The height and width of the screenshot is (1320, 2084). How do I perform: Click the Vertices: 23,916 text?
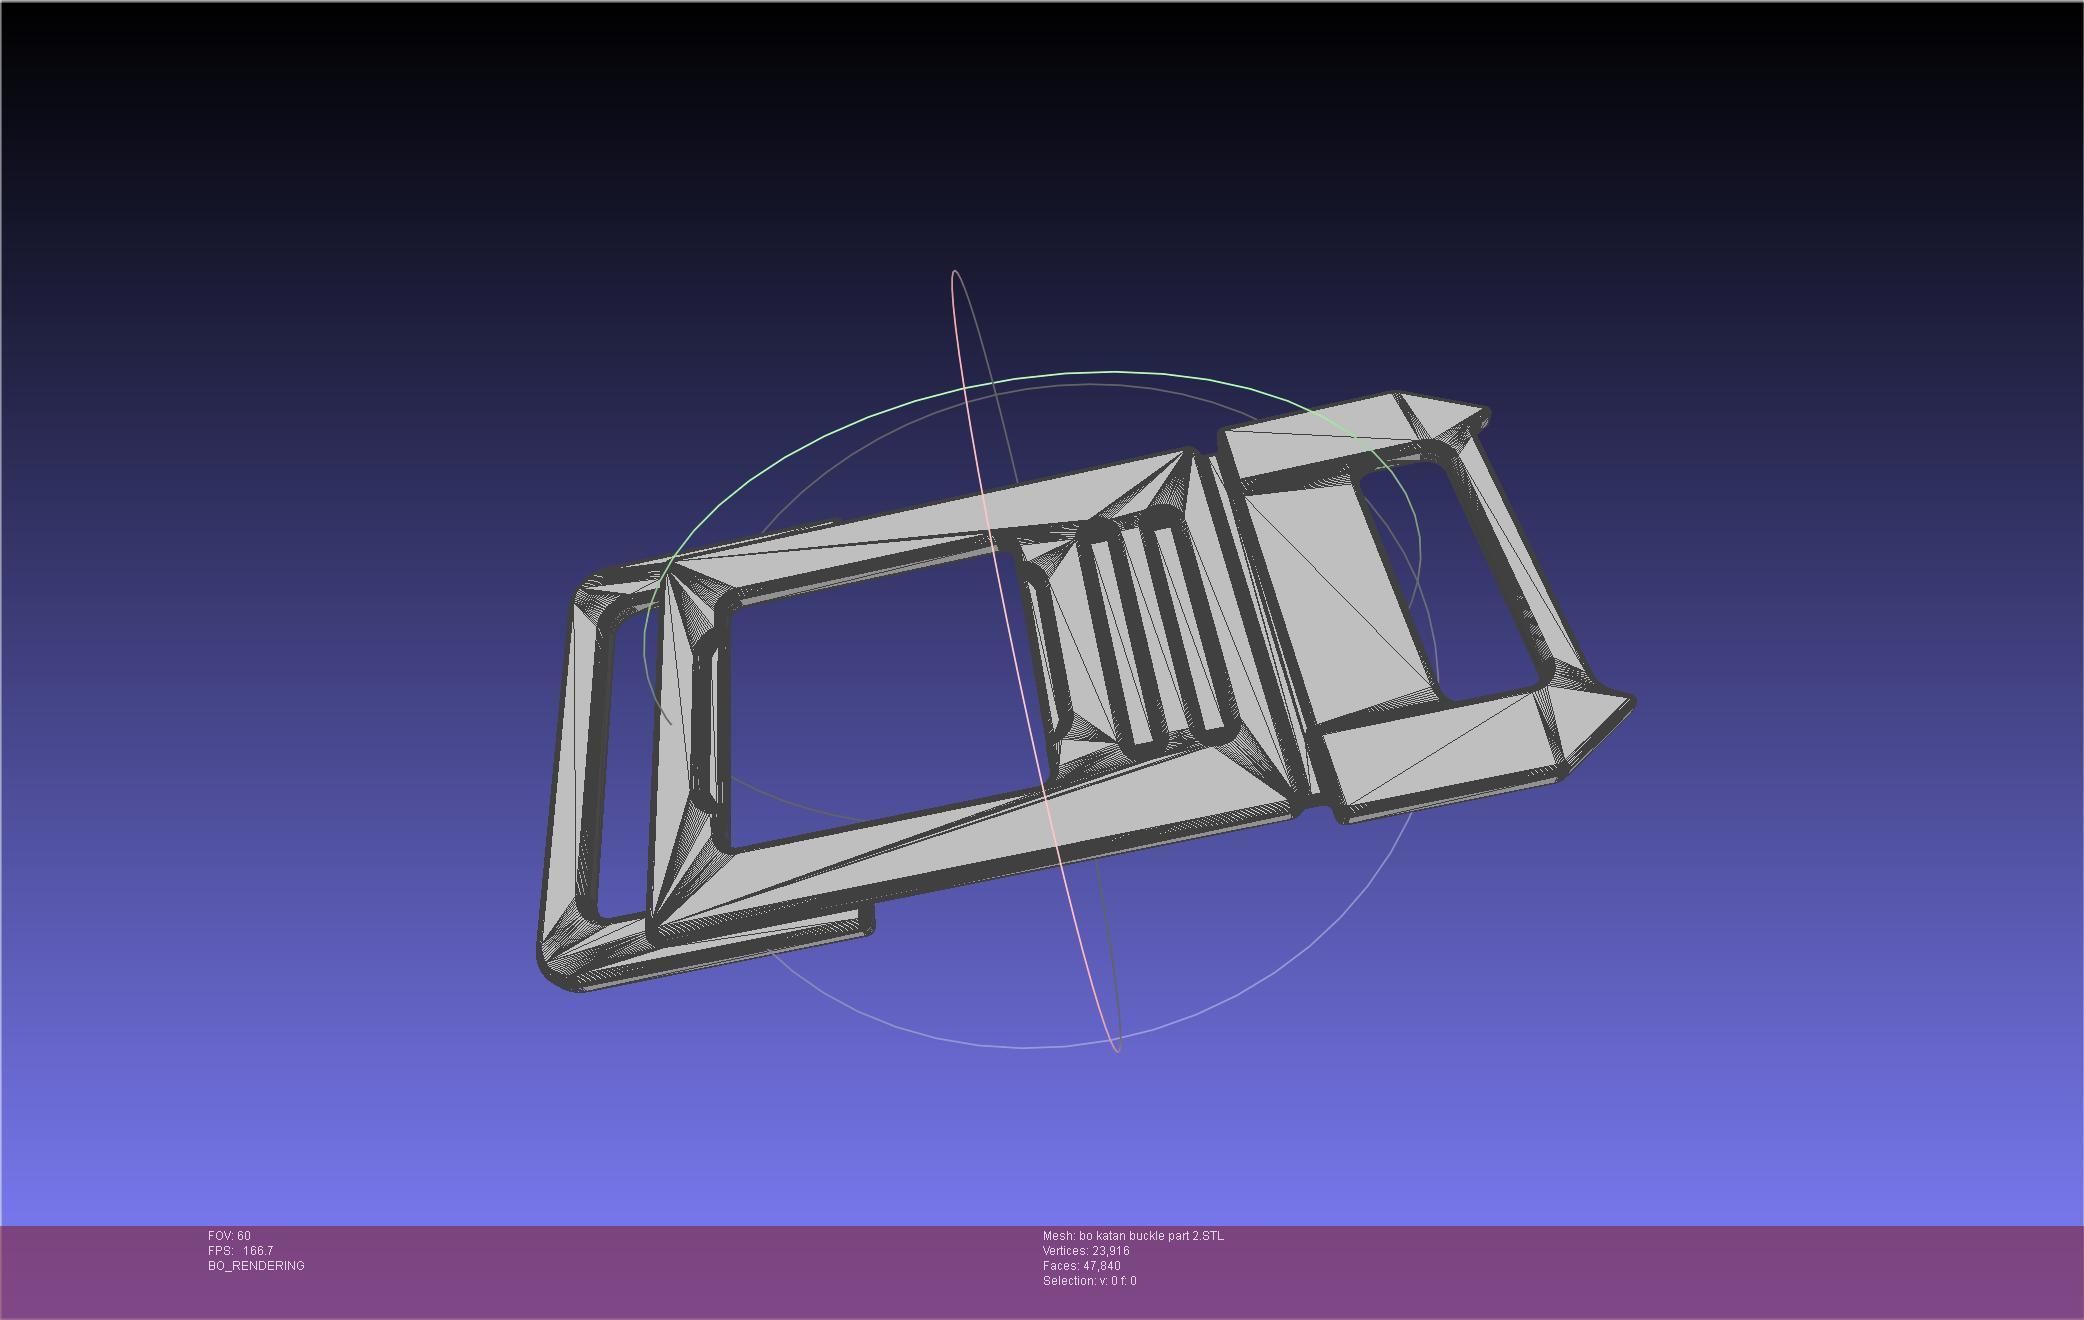(x=1086, y=1251)
